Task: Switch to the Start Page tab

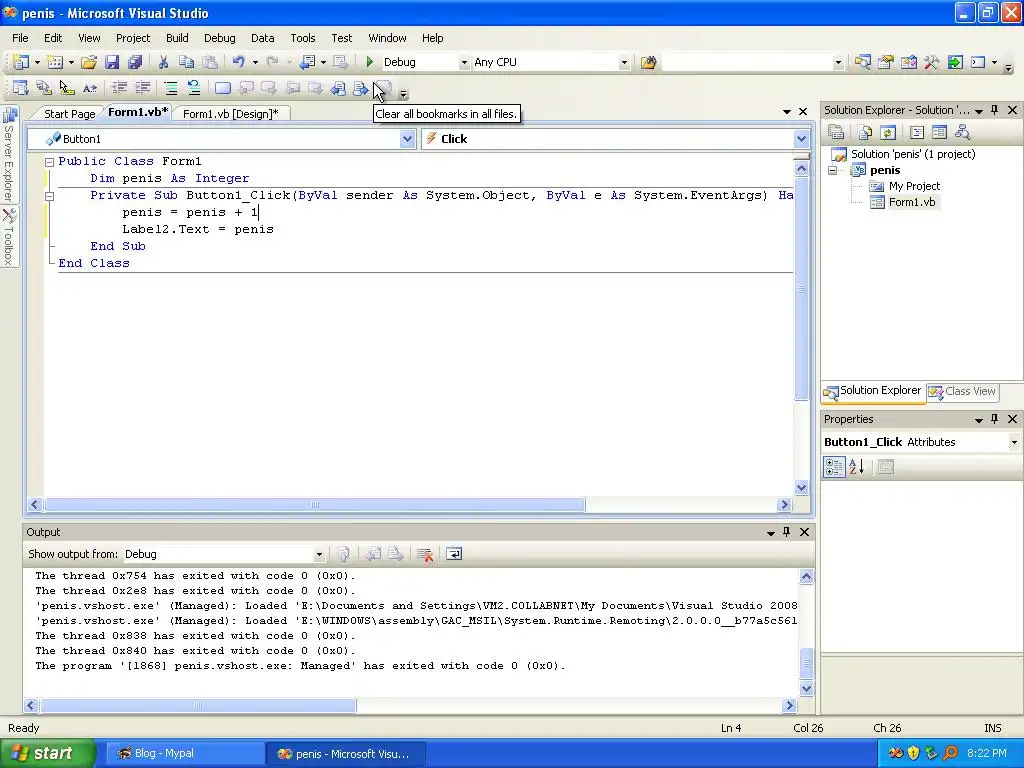Action: click(x=69, y=114)
